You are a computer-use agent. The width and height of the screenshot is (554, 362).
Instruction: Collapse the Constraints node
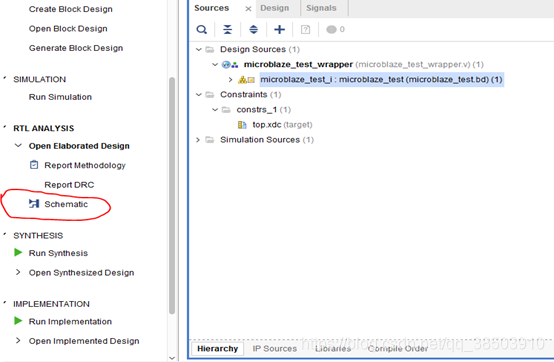coord(199,94)
